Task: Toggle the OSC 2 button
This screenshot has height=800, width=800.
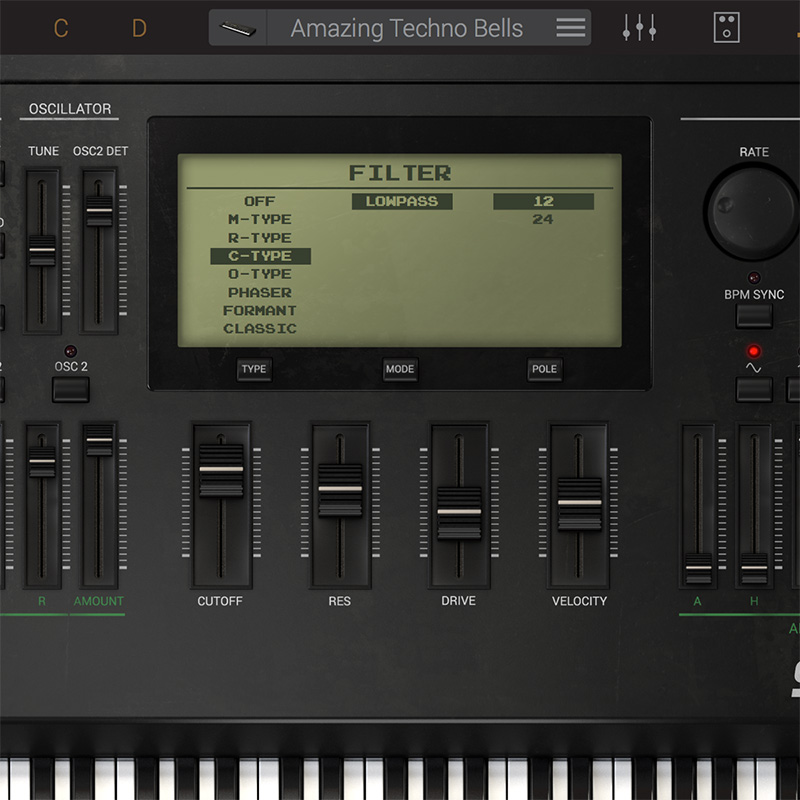Action: tap(70, 389)
